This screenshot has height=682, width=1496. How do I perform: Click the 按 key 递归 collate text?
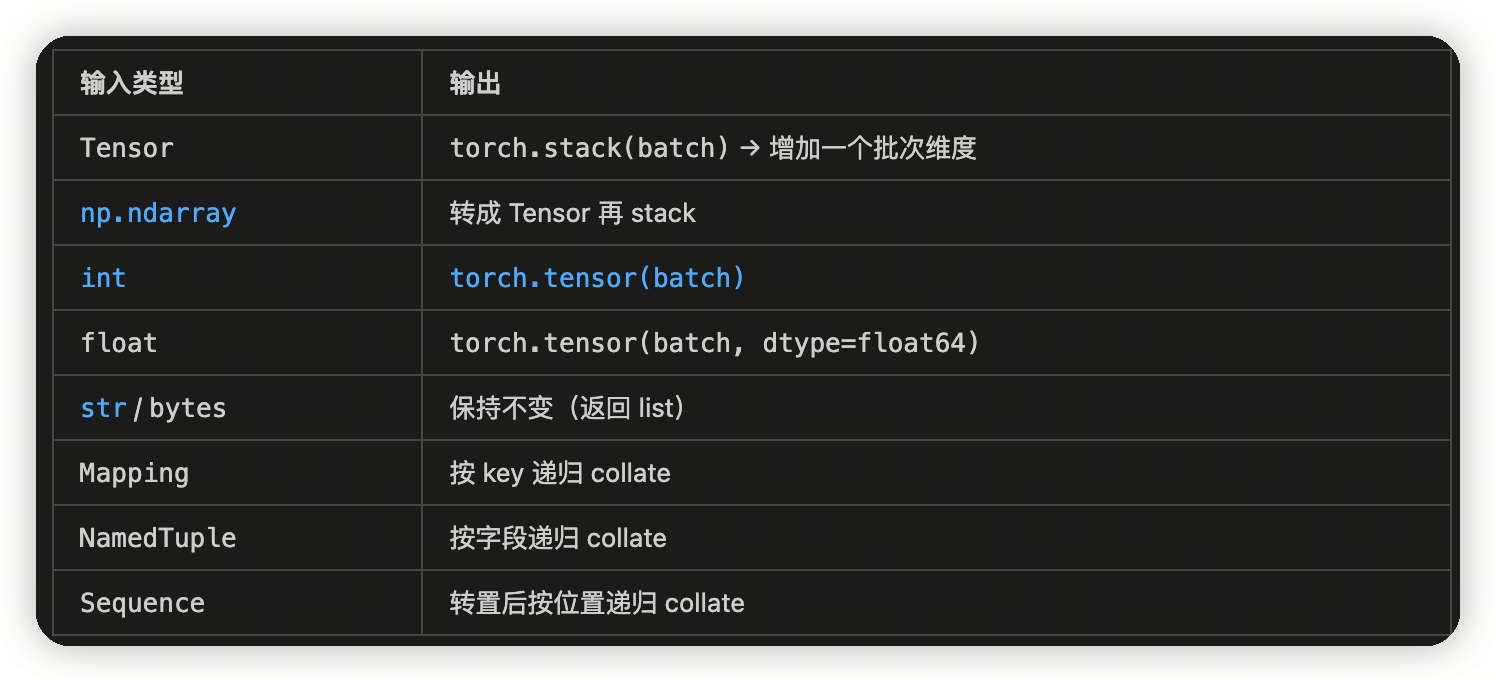tap(560, 473)
